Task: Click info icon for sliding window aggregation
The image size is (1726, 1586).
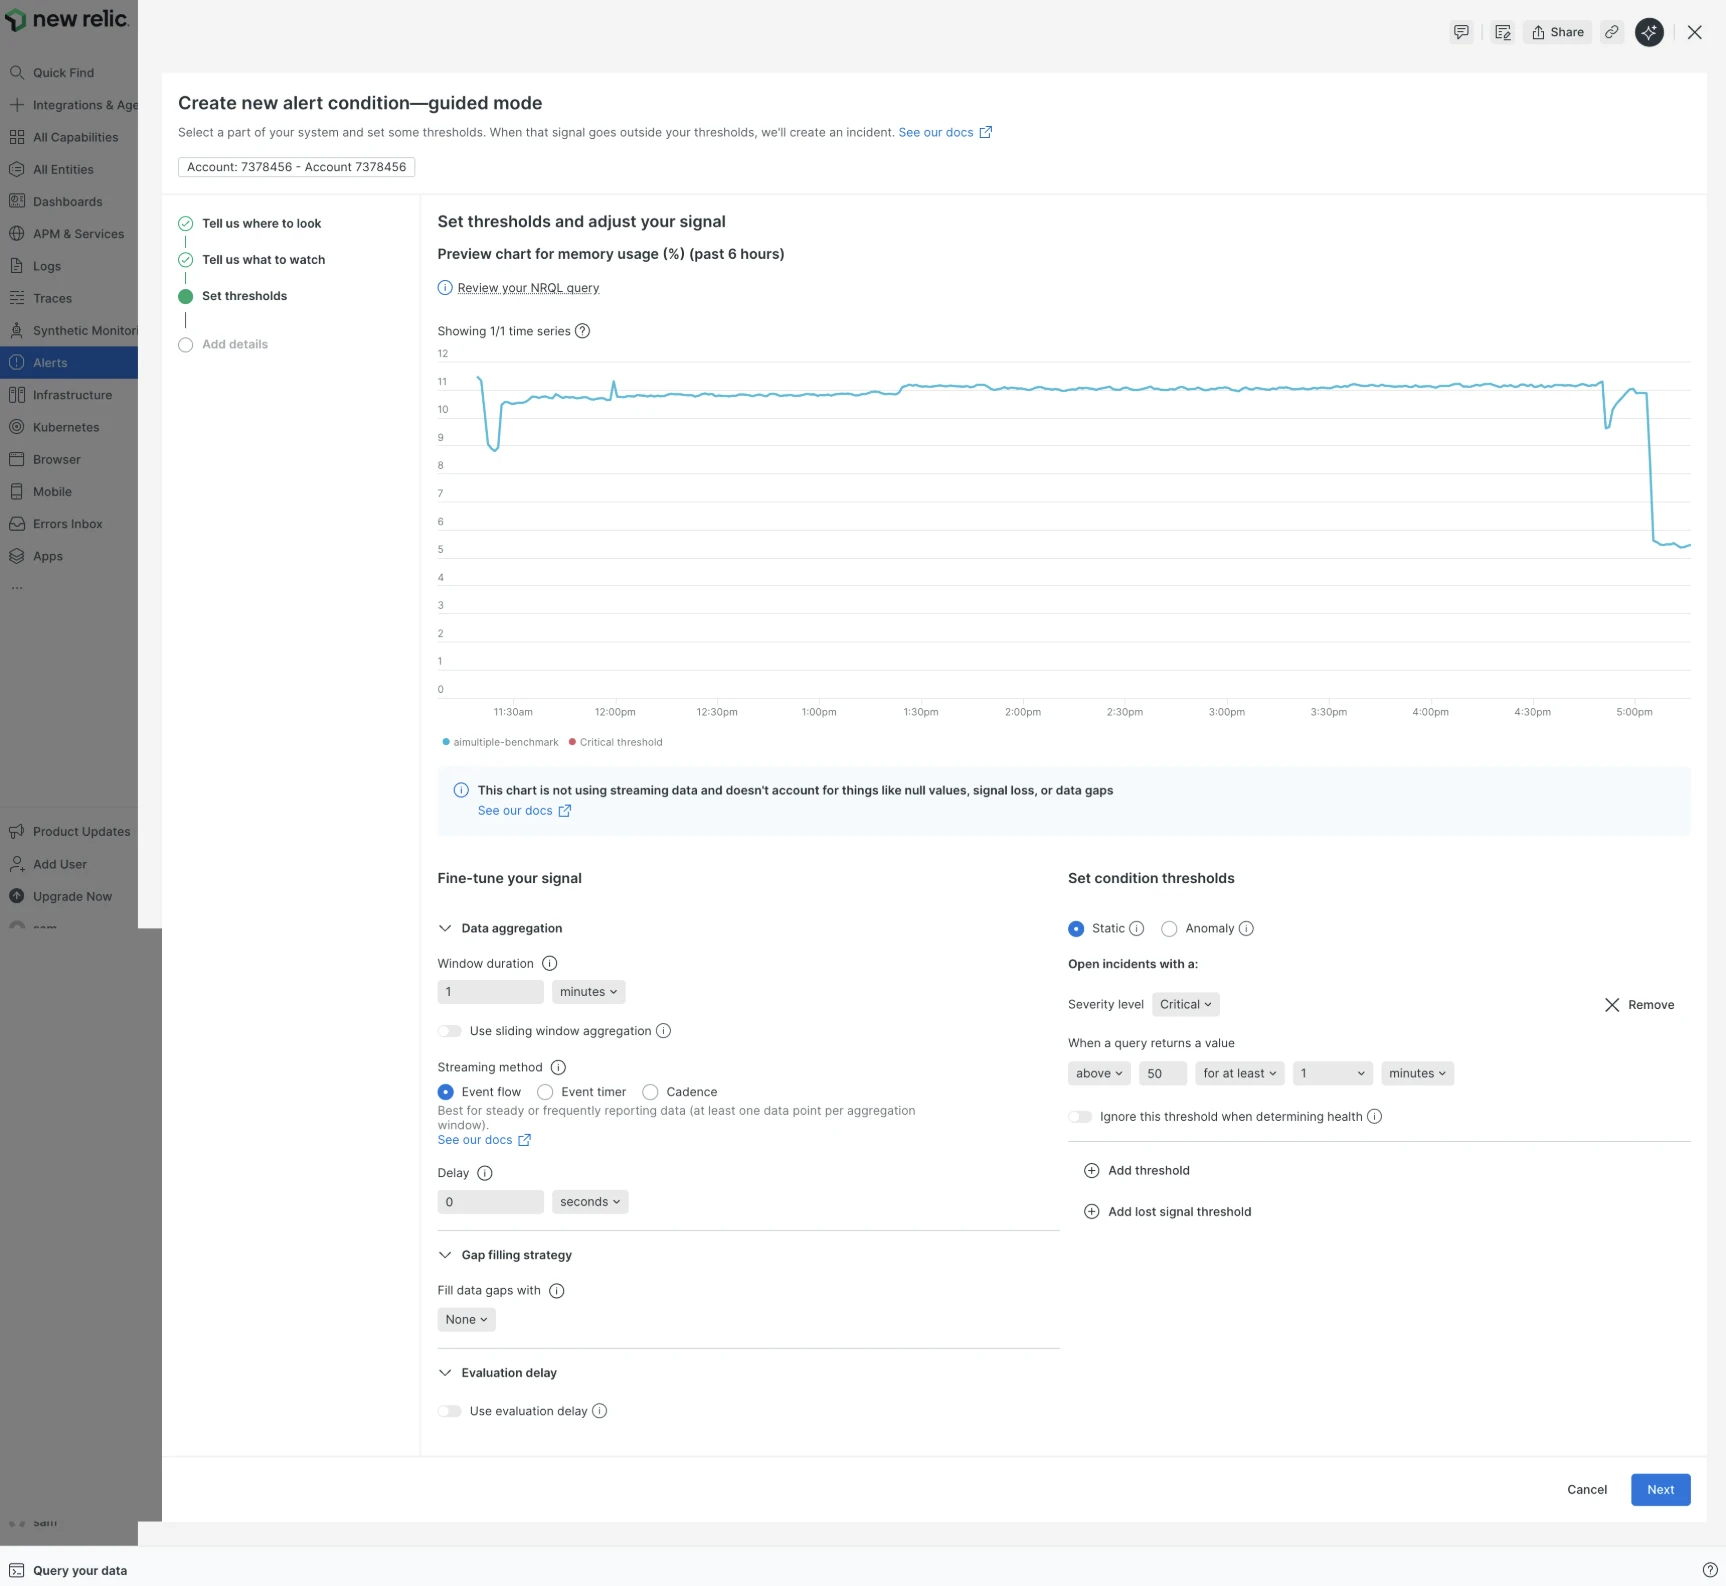Action: pyautogui.click(x=663, y=1031)
